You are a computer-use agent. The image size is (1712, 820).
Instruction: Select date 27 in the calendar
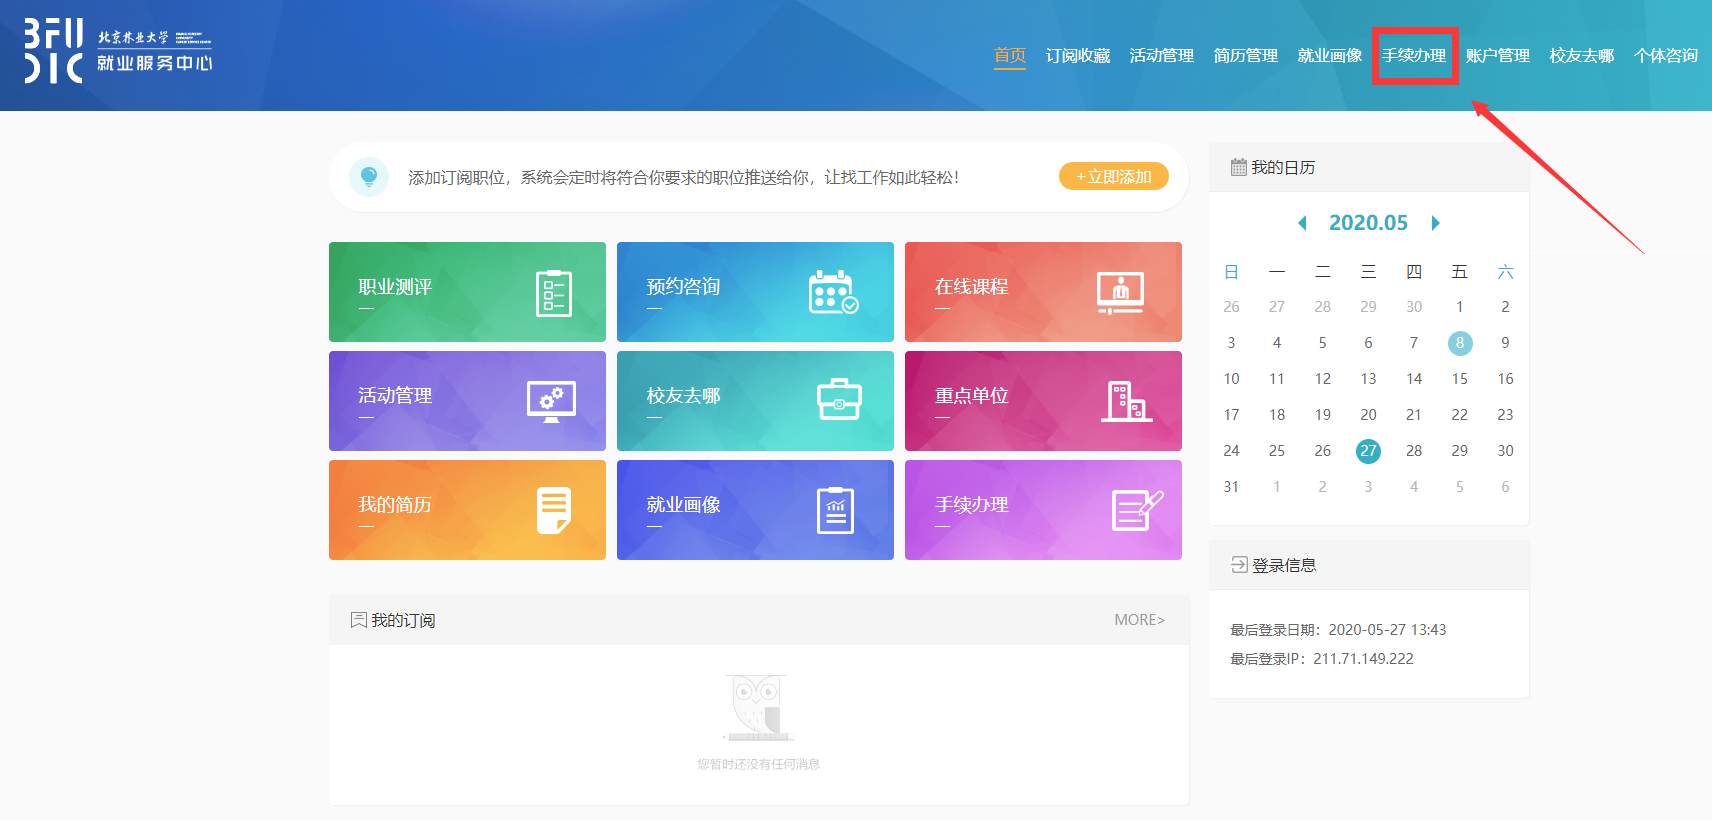click(1368, 451)
